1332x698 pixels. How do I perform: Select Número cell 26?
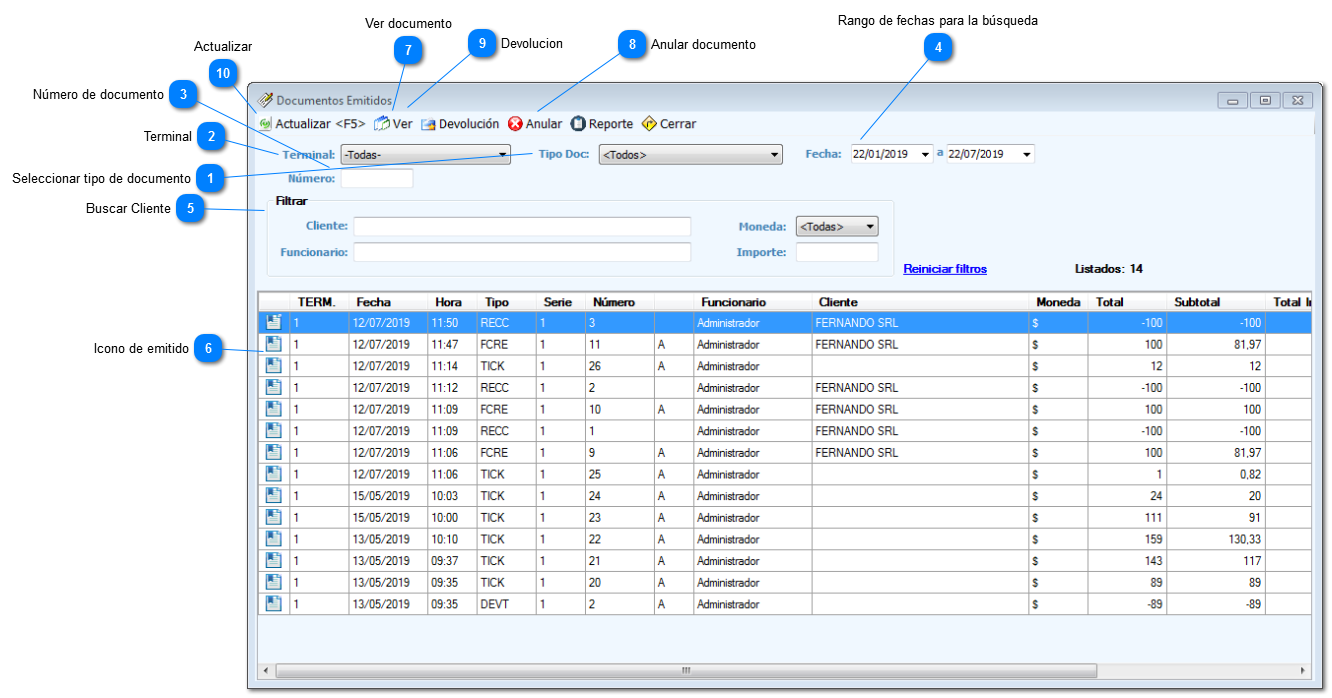(620, 366)
